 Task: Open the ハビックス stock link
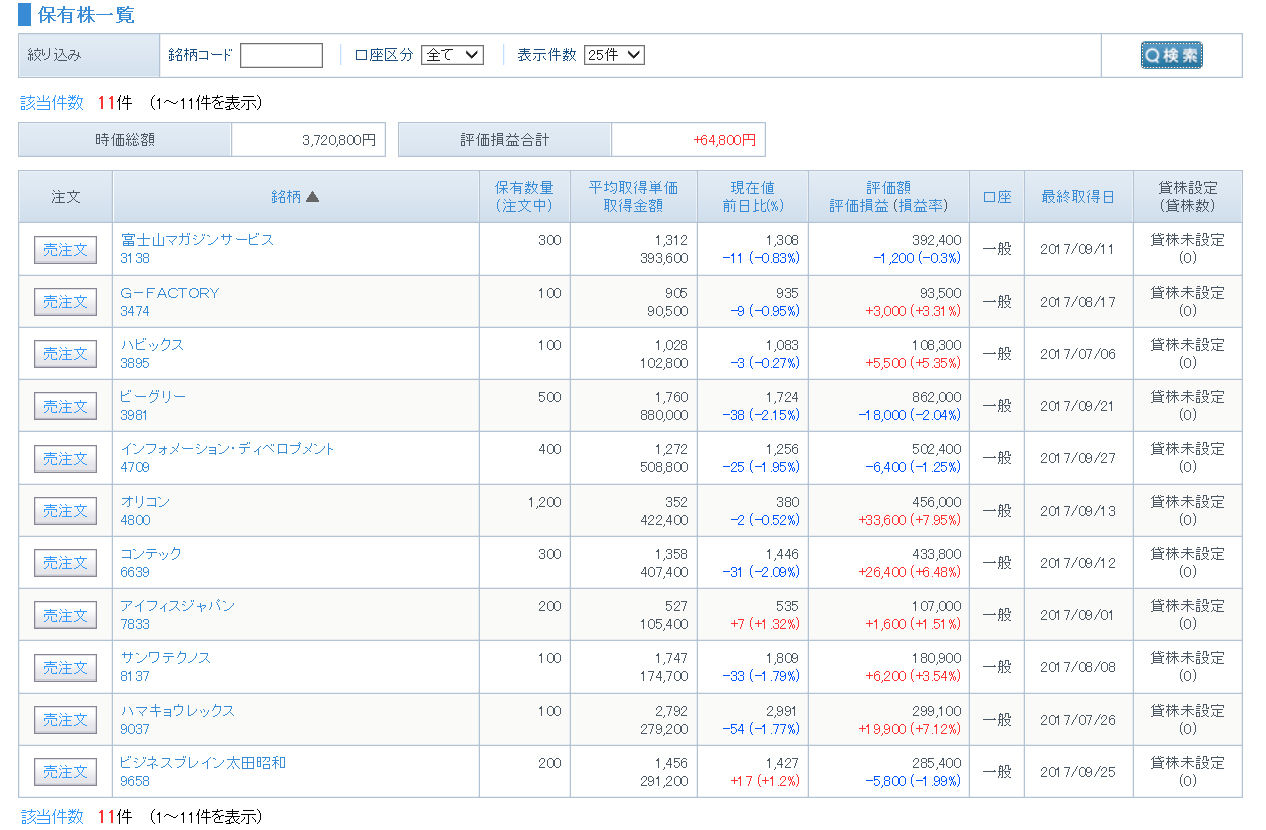[152, 344]
